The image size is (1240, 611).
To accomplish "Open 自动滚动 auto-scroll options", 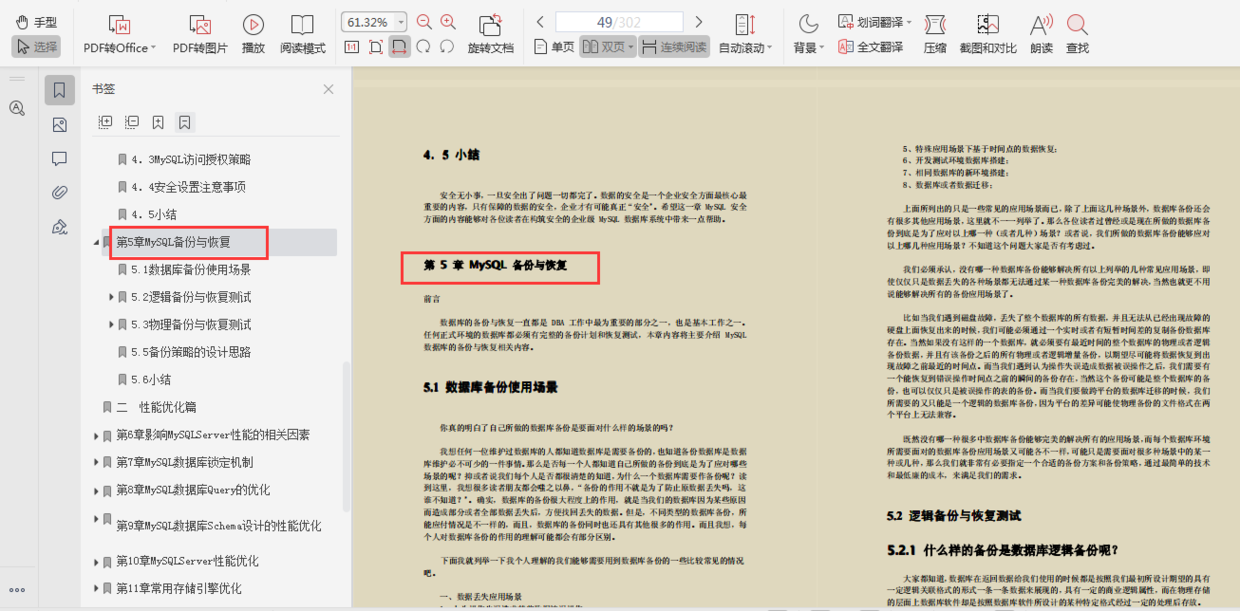I will 745,34.
